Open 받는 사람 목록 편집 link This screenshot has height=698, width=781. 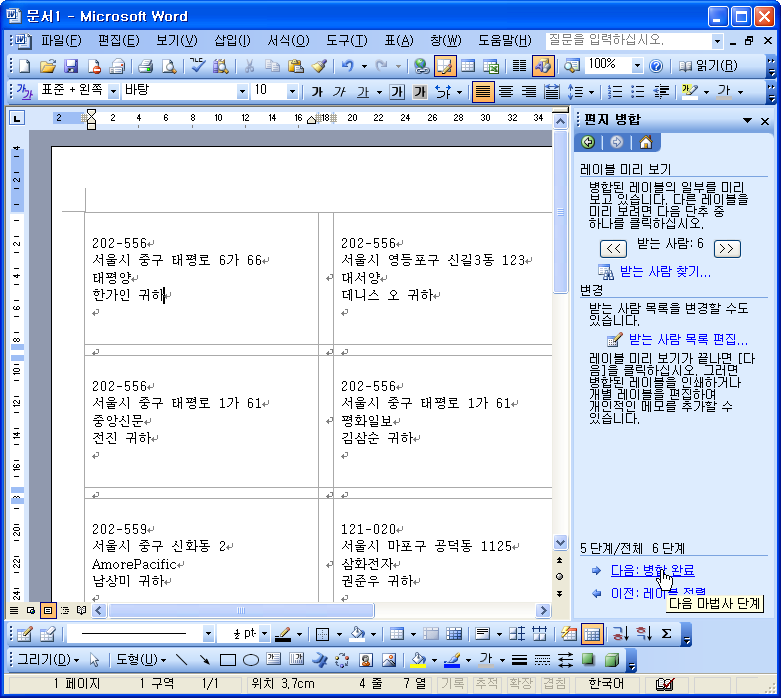(688, 340)
